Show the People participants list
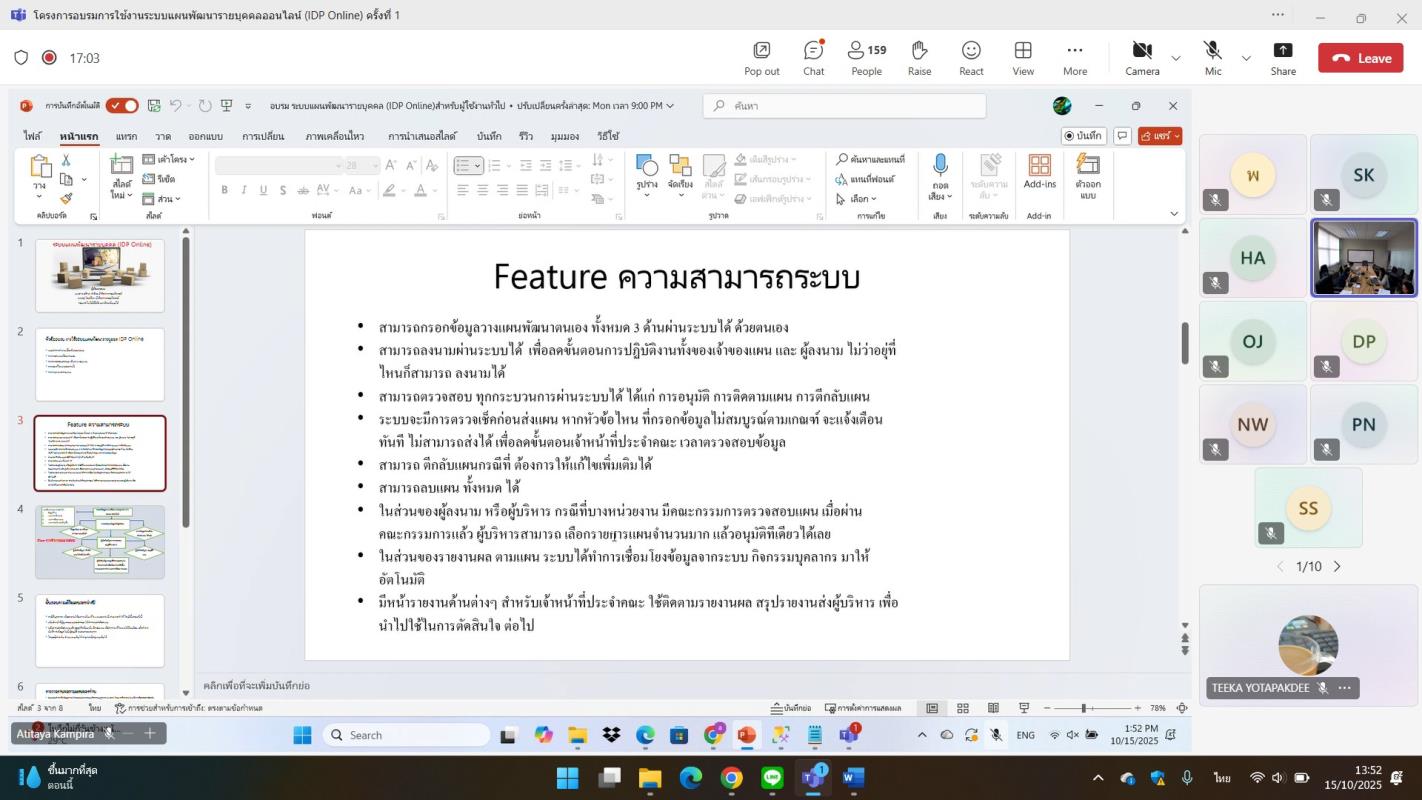1422x800 pixels. click(x=866, y=57)
